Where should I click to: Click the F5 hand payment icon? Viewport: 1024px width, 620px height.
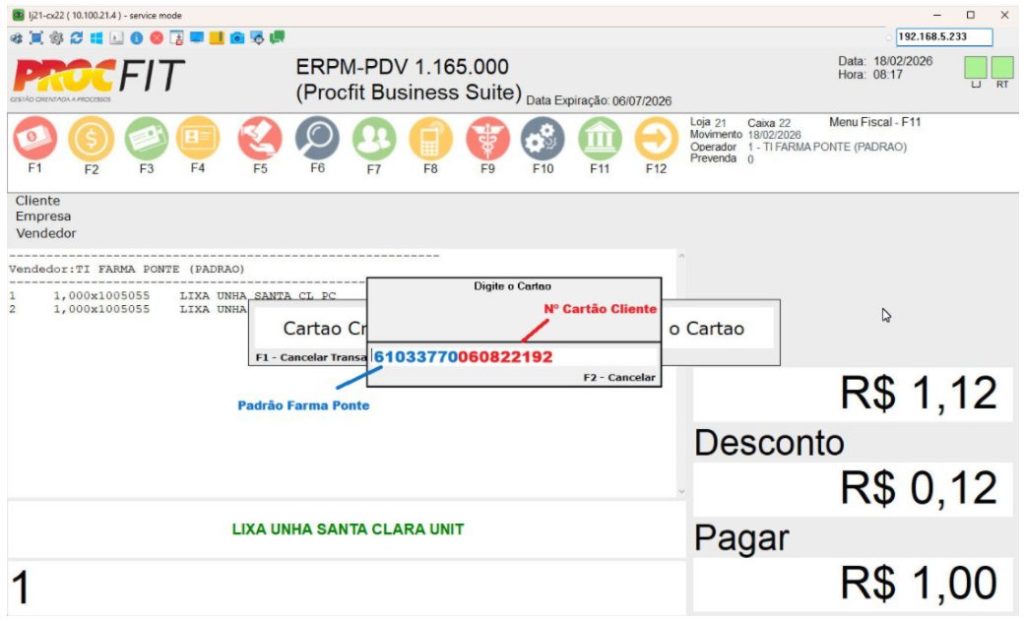pyautogui.click(x=260, y=139)
